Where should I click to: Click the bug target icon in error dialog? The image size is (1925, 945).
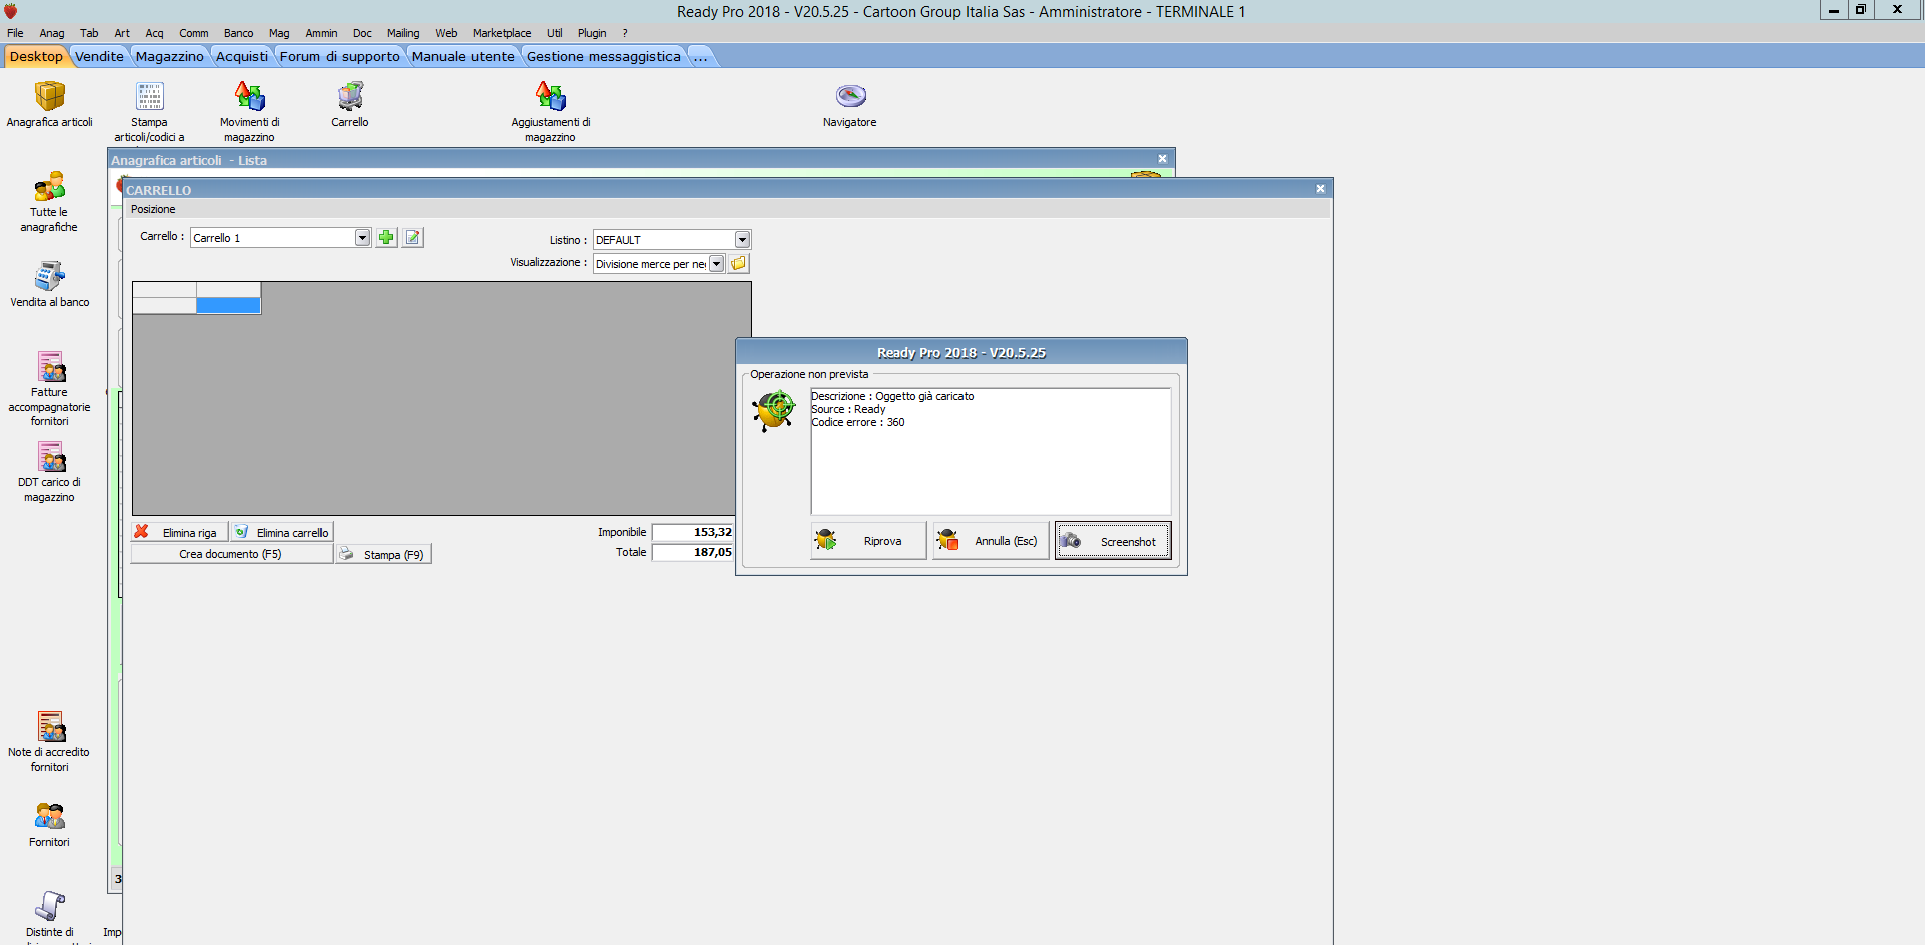click(x=774, y=410)
